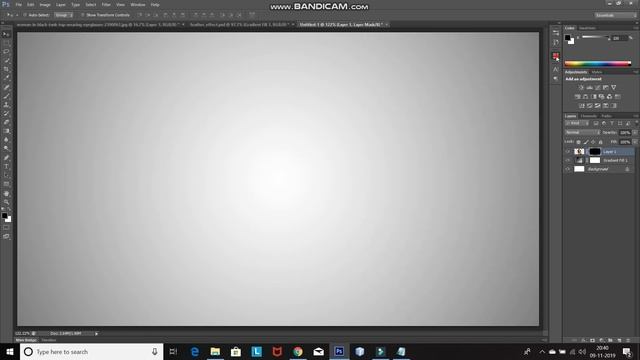Select the Brush tool
The width and height of the screenshot is (640, 360).
[6, 96]
